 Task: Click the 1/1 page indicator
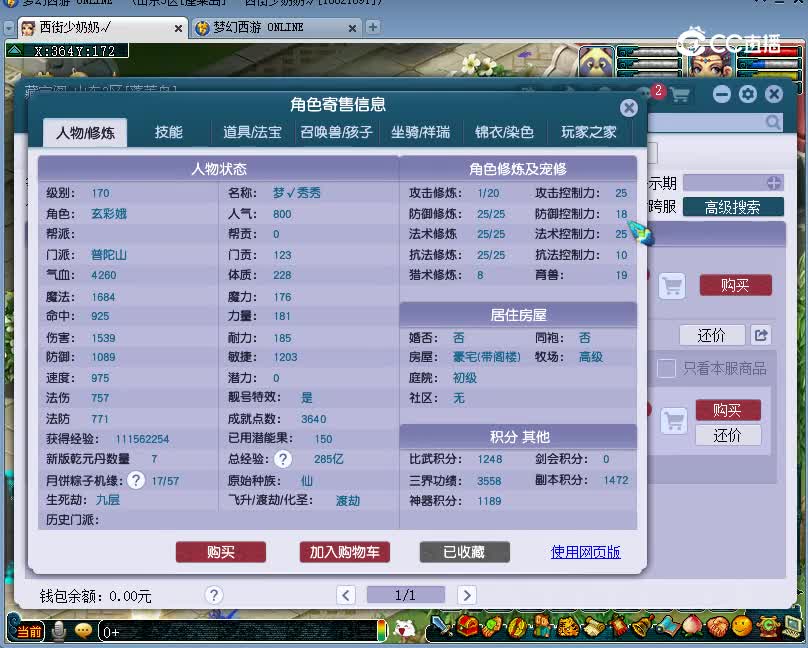coord(406,595)
